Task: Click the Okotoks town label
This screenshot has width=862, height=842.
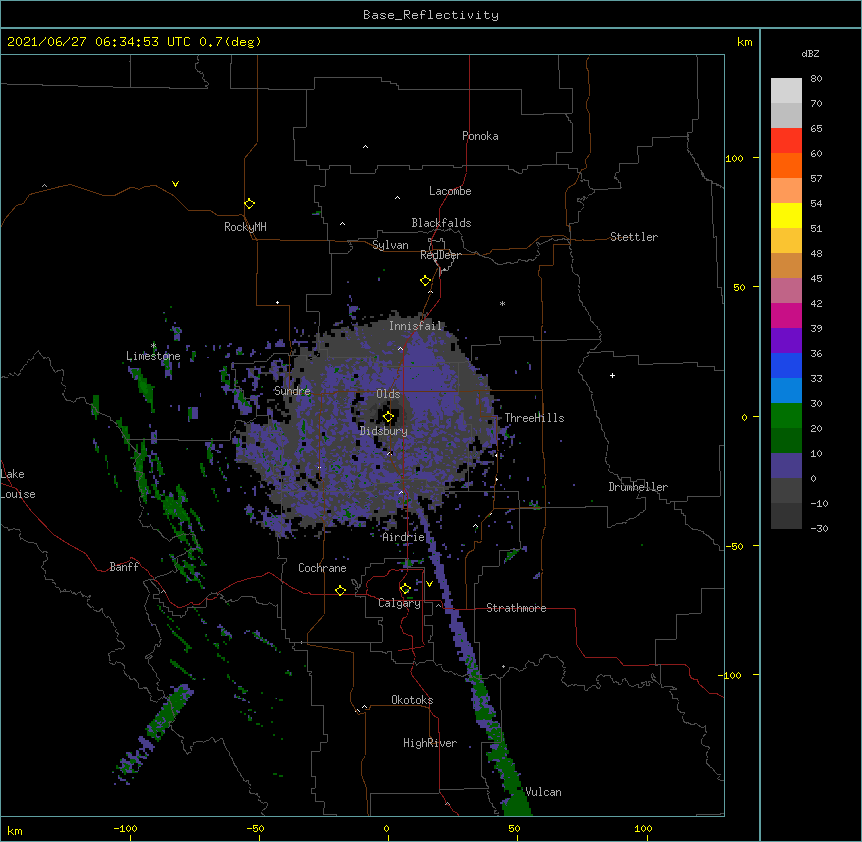Action: pos(412,700)
